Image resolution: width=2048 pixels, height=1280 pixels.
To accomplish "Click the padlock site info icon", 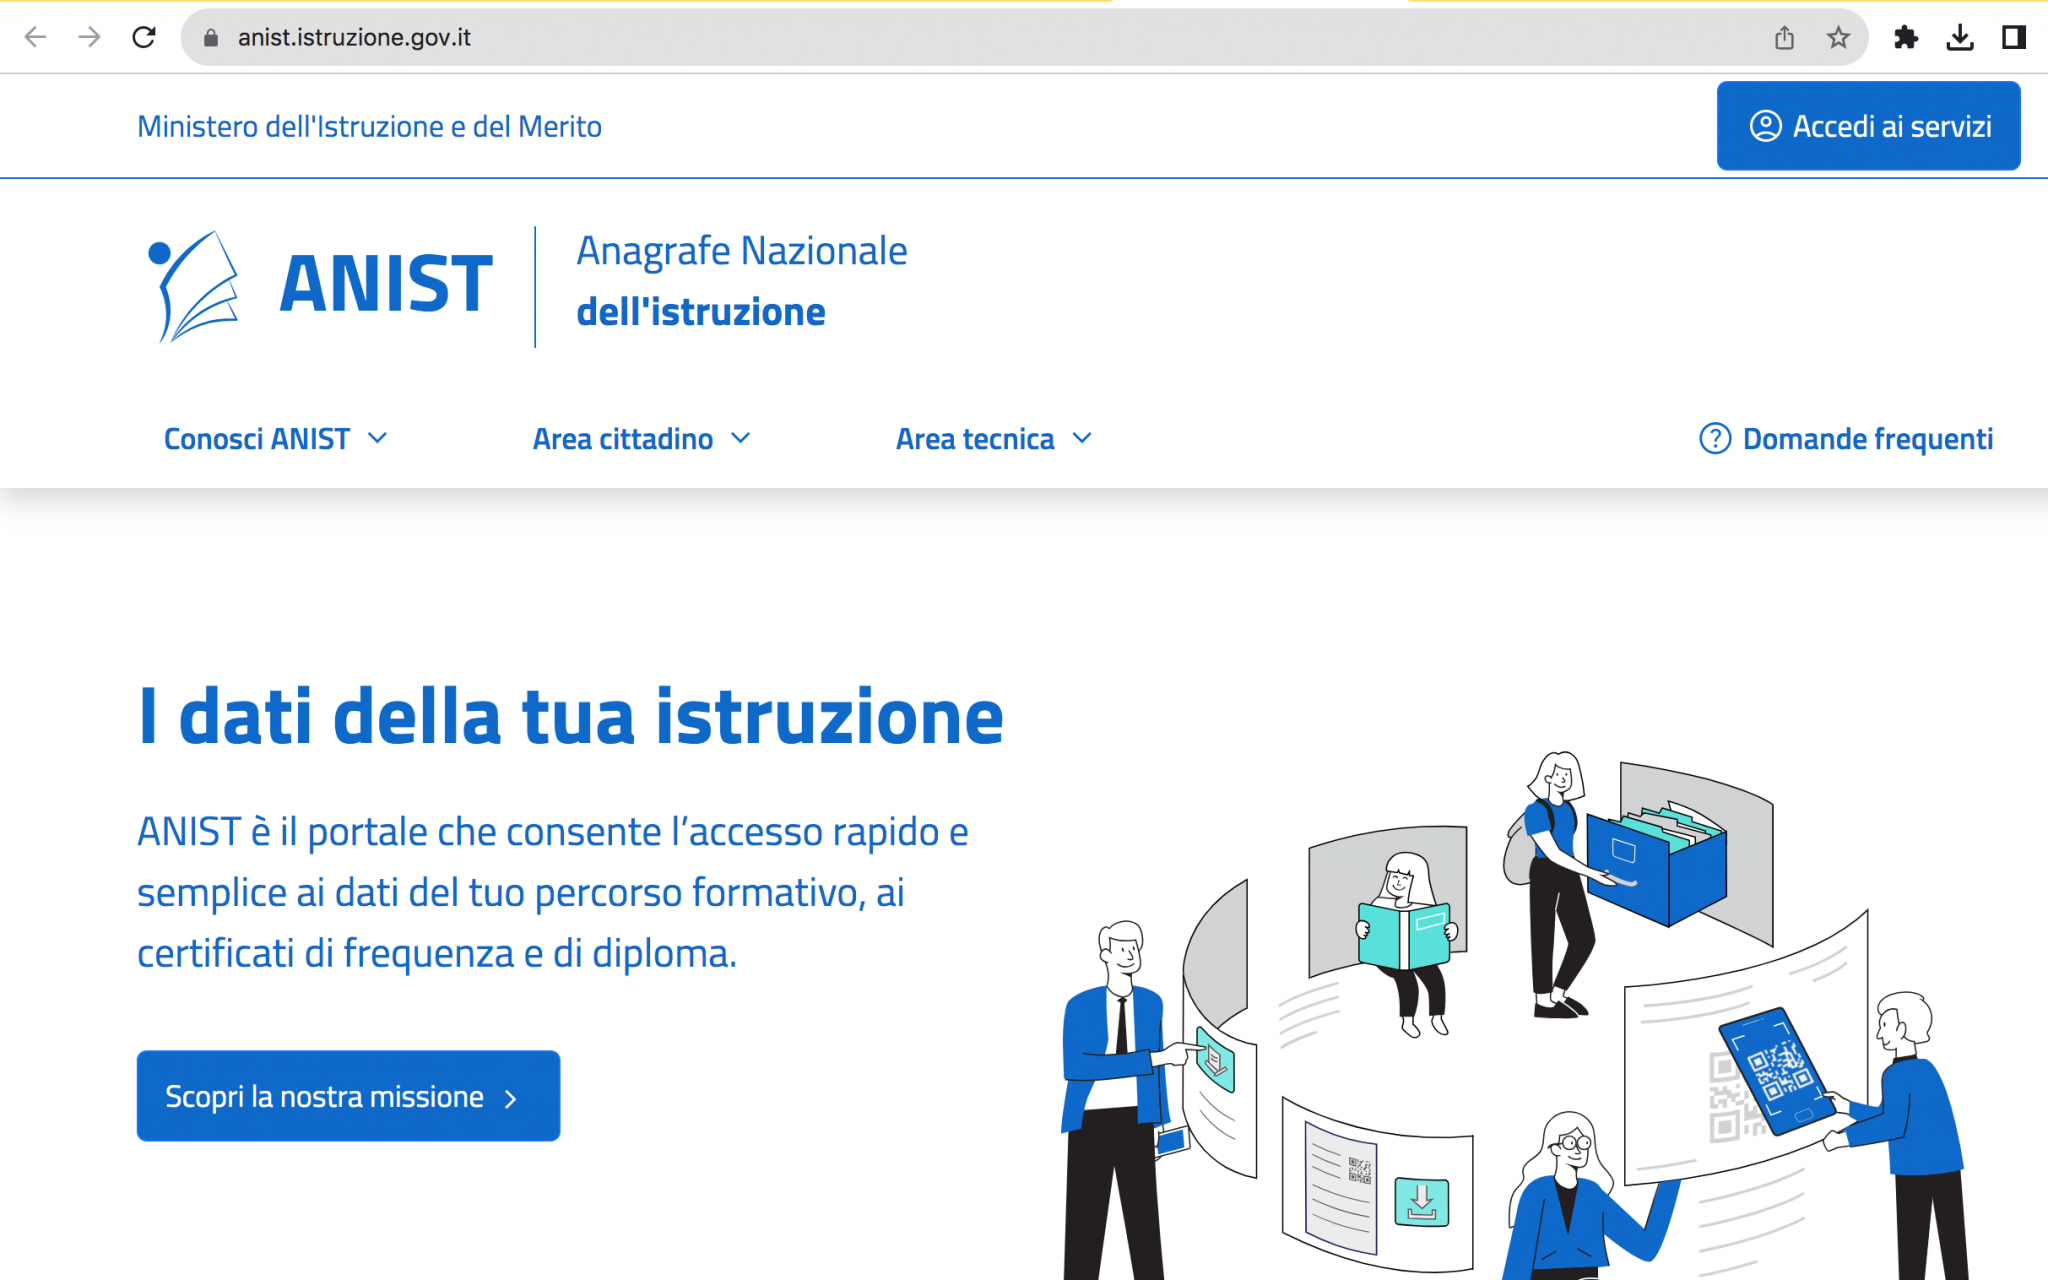I will click(x=211, y=38).
